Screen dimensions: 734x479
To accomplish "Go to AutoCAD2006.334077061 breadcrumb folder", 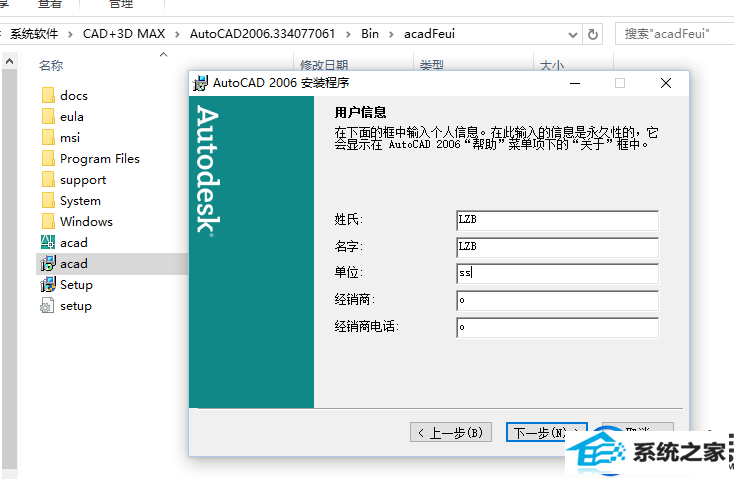I will tap(262, 34).
